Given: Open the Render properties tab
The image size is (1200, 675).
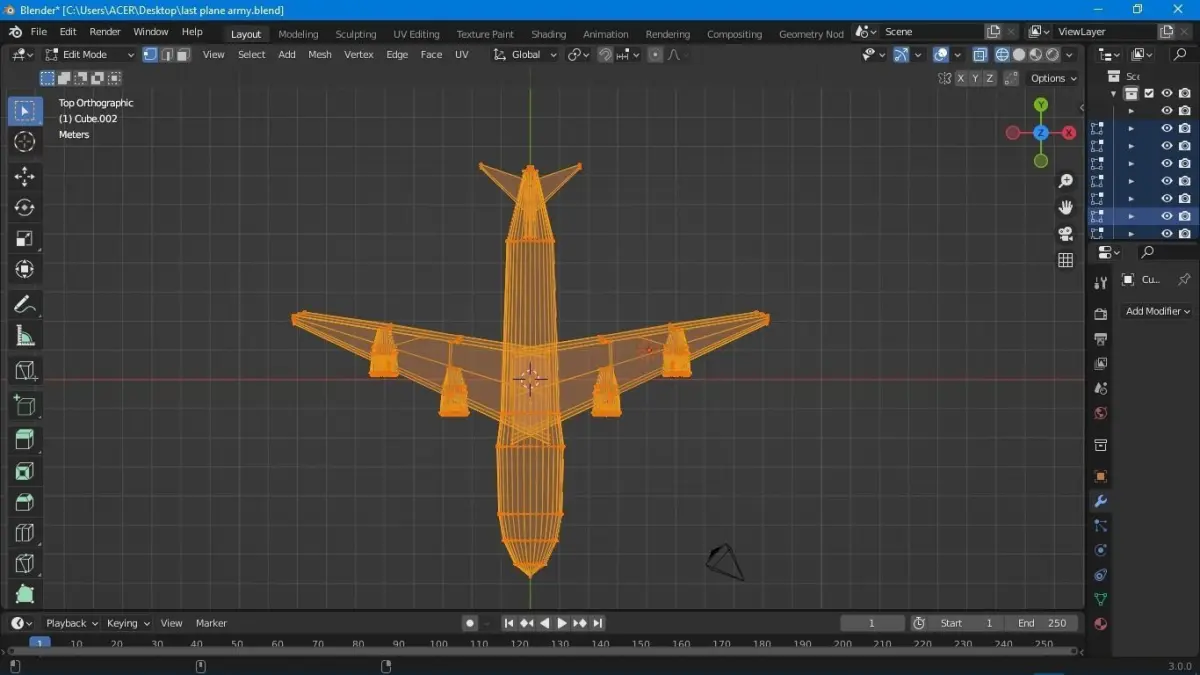Looking at the screenshot, I should 1101,314.
